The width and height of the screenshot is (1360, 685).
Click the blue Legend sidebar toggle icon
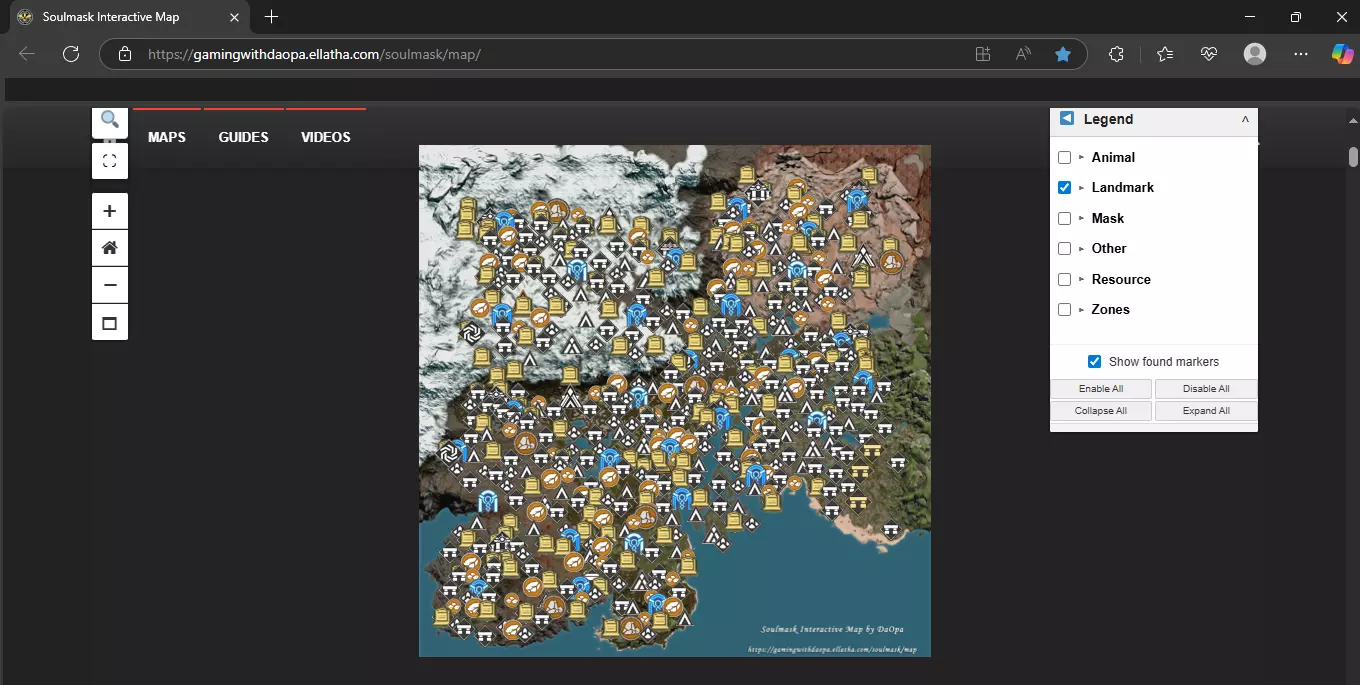point(1067,119)
